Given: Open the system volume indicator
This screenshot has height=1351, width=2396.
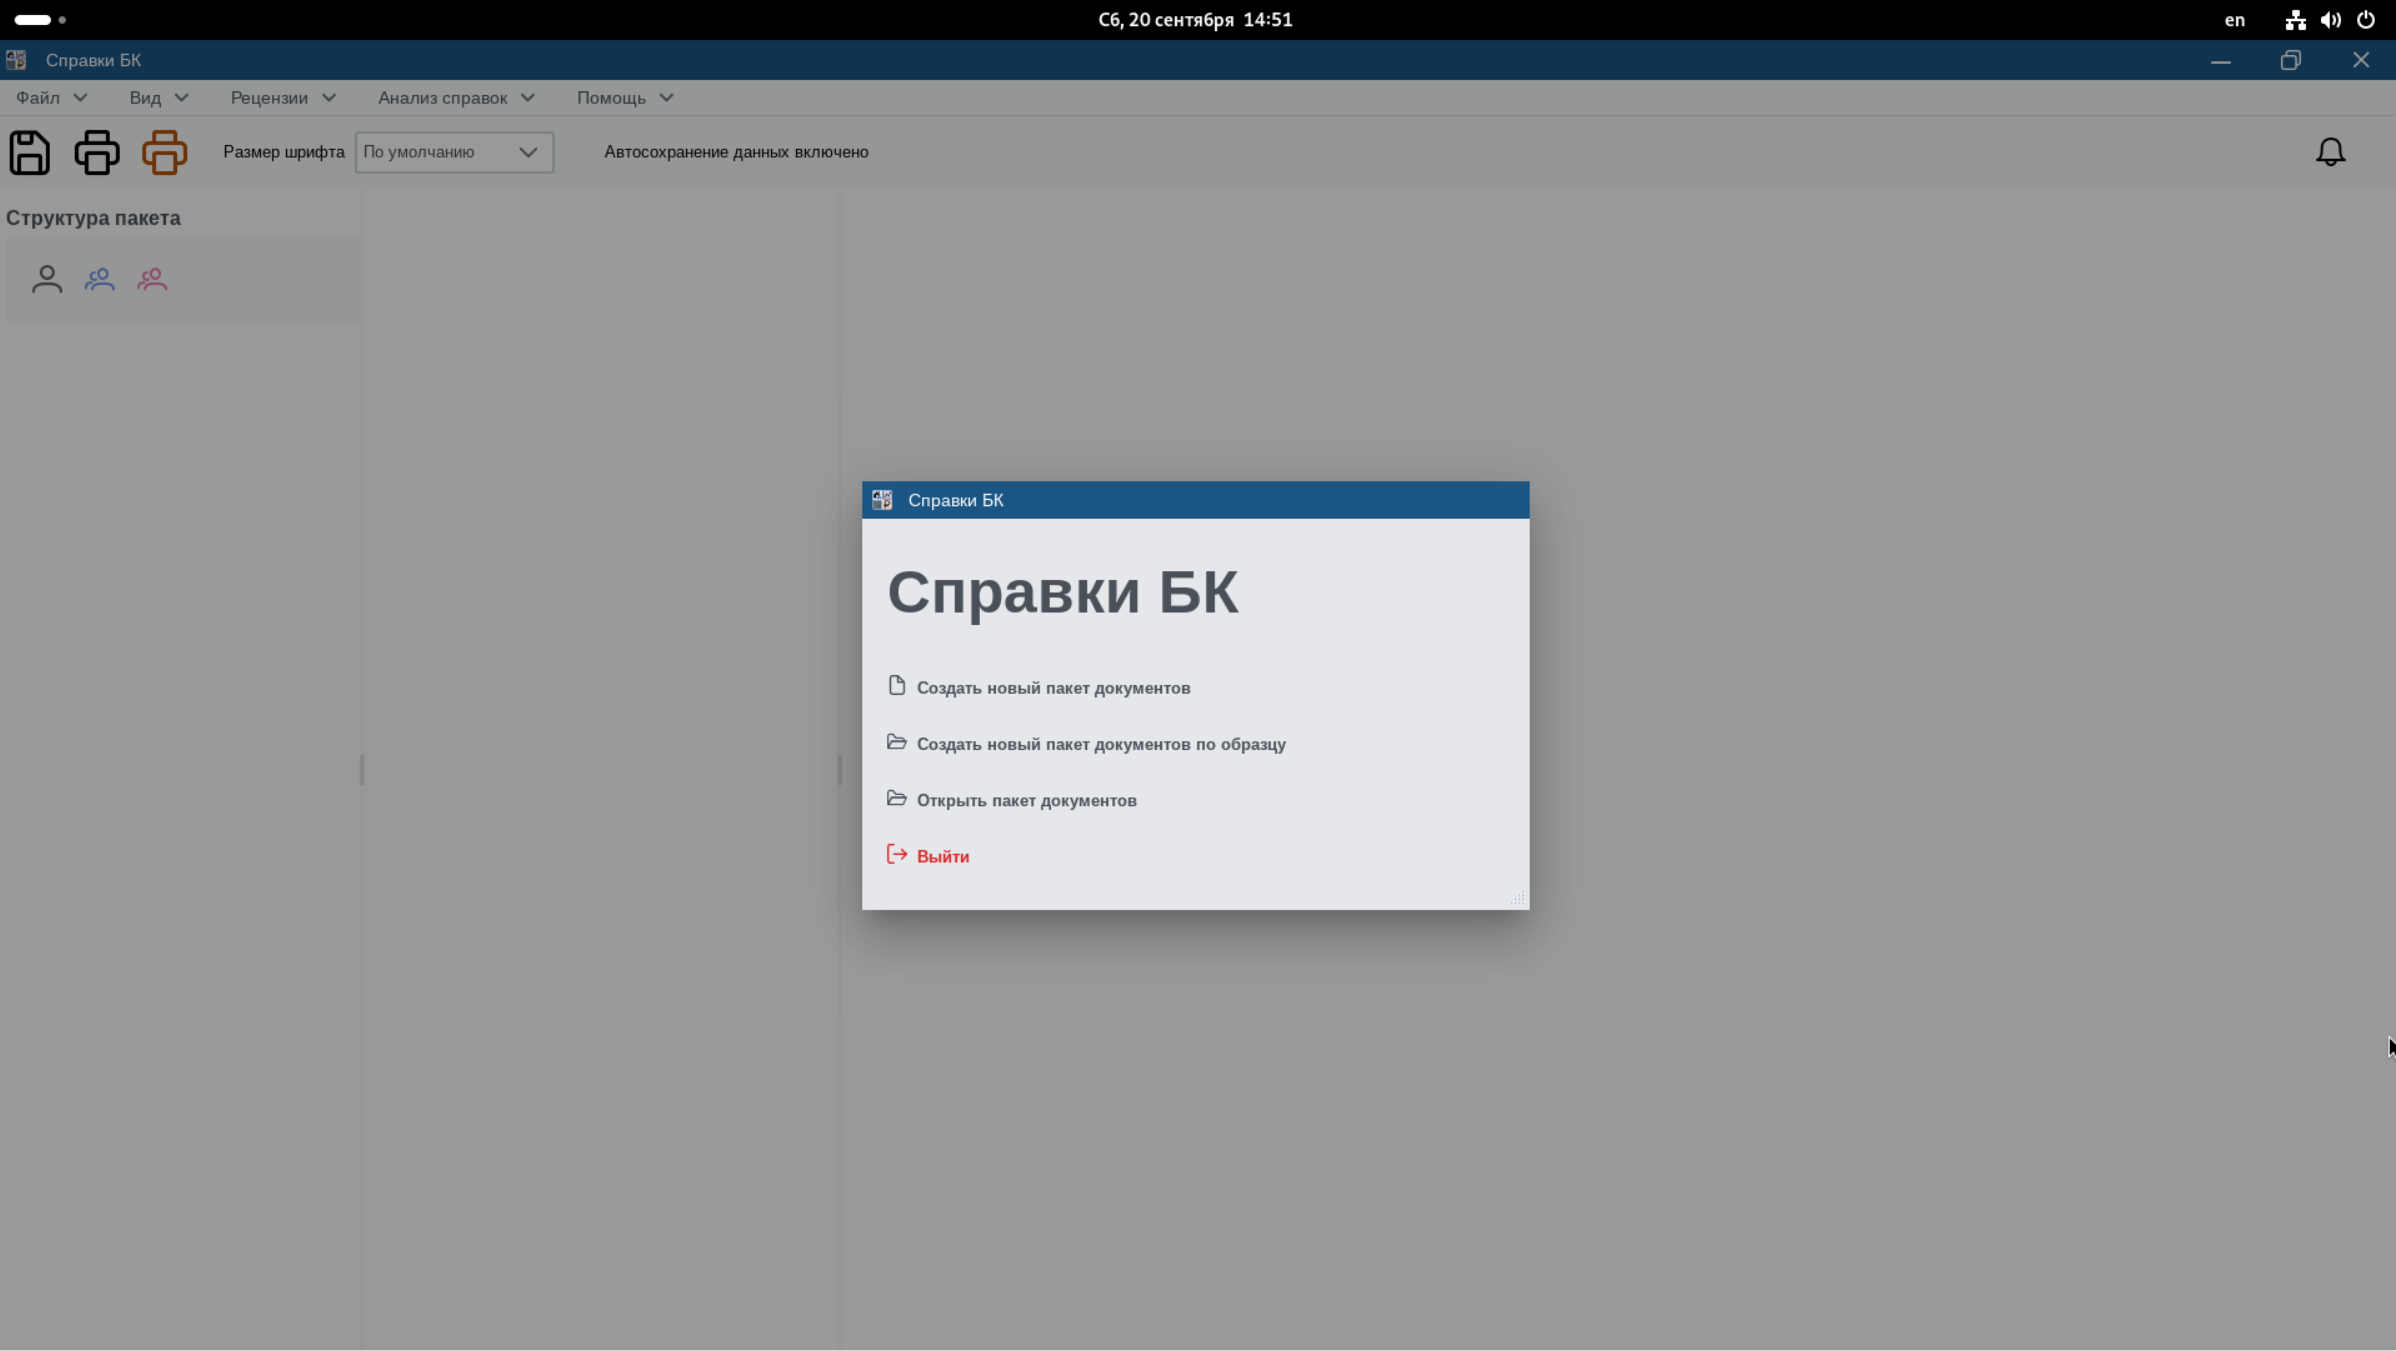Looking at the screenshot, I should click(x=2330, y=20).
